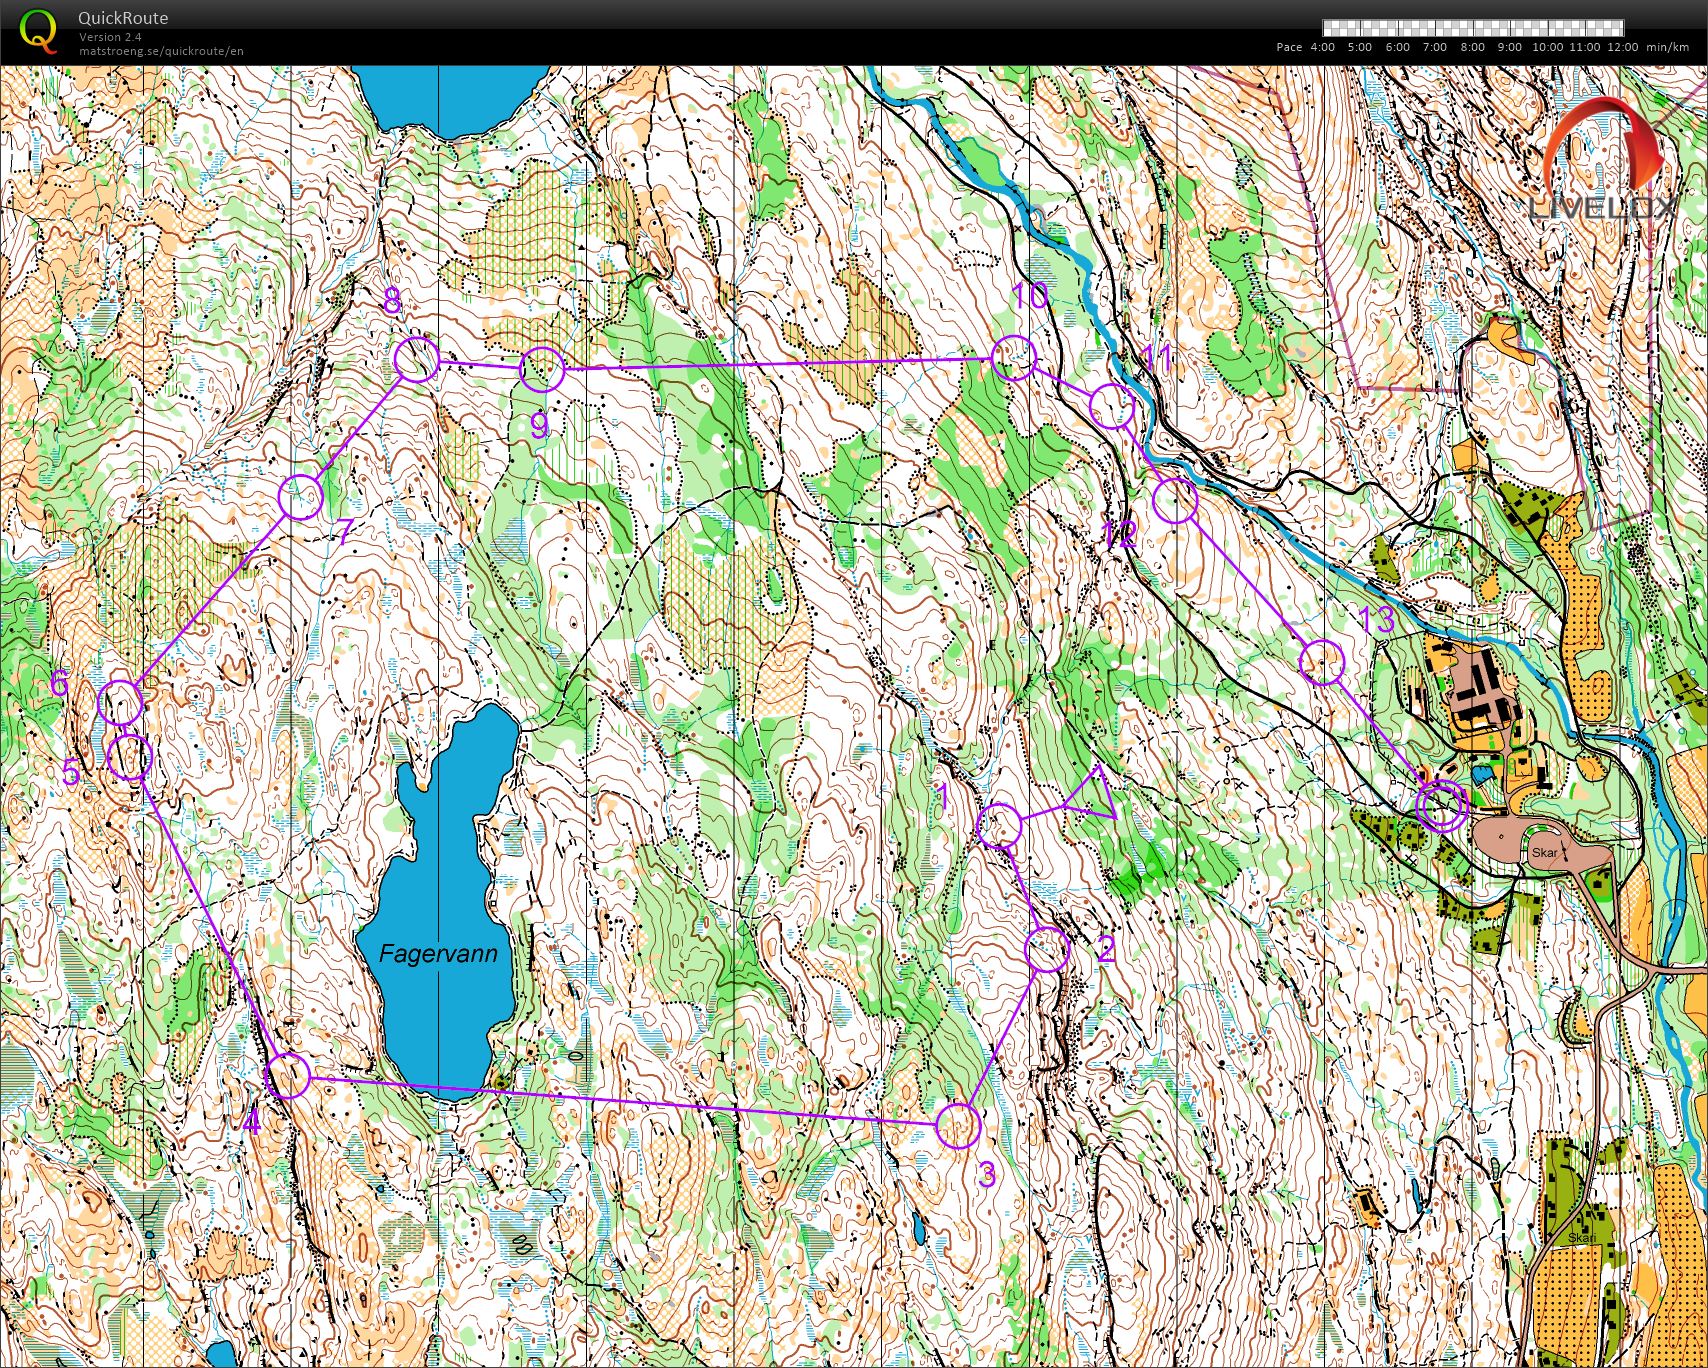Click control circle 5 on the course
Screen dimensions: 1708x1368
click(129, 757)
